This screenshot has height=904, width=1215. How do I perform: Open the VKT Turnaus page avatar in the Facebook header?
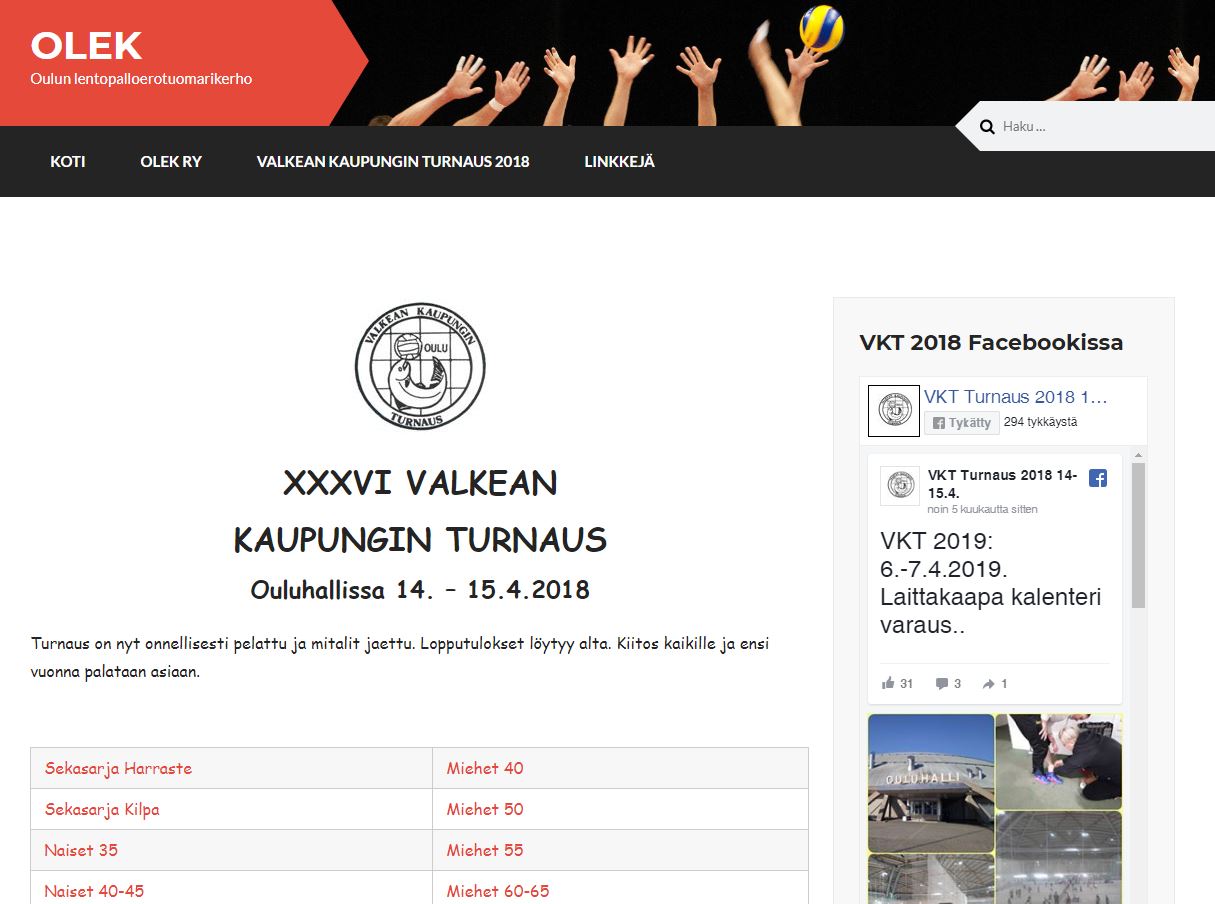[x=894, y=411]
